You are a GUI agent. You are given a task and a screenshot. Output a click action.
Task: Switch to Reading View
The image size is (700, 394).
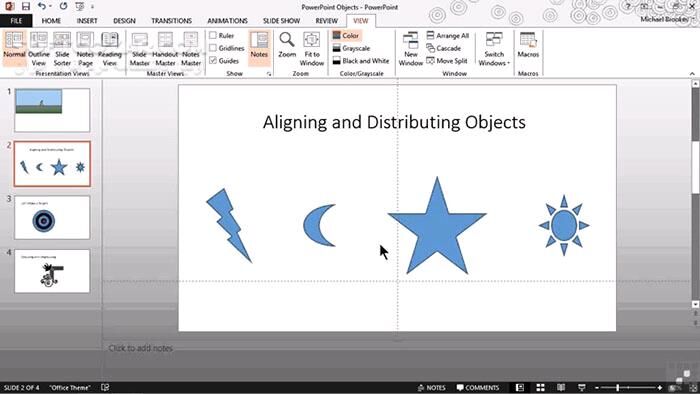pyautogui.click(x=109, y=48)
